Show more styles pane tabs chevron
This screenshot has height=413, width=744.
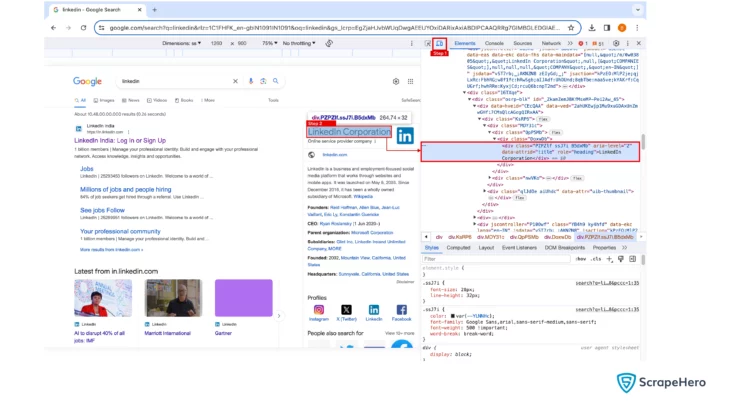[x=624, y=248]
